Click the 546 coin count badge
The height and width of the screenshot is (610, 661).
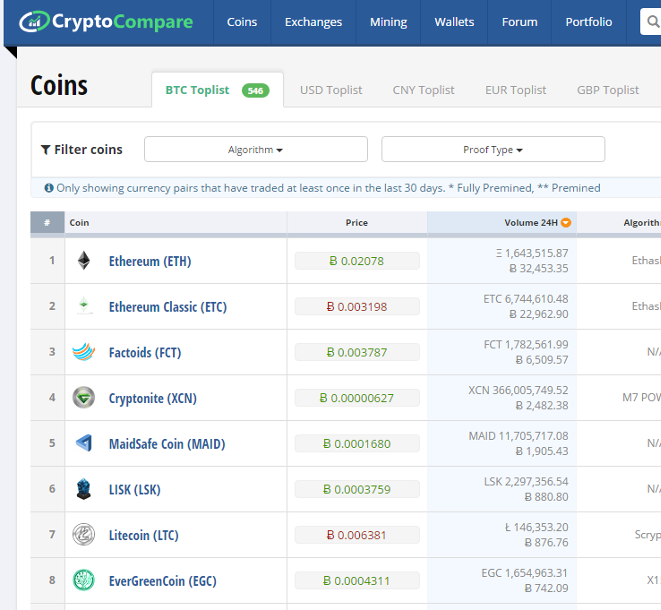(x=255, y=91)
